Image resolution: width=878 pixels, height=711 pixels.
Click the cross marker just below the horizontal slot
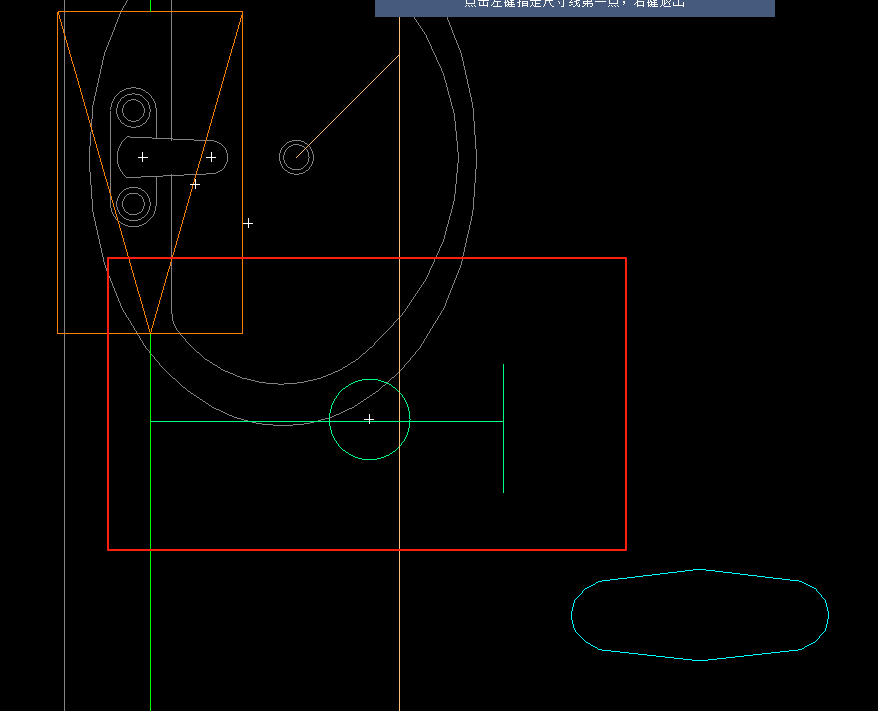pyautogui.click(x=195, y=184)
